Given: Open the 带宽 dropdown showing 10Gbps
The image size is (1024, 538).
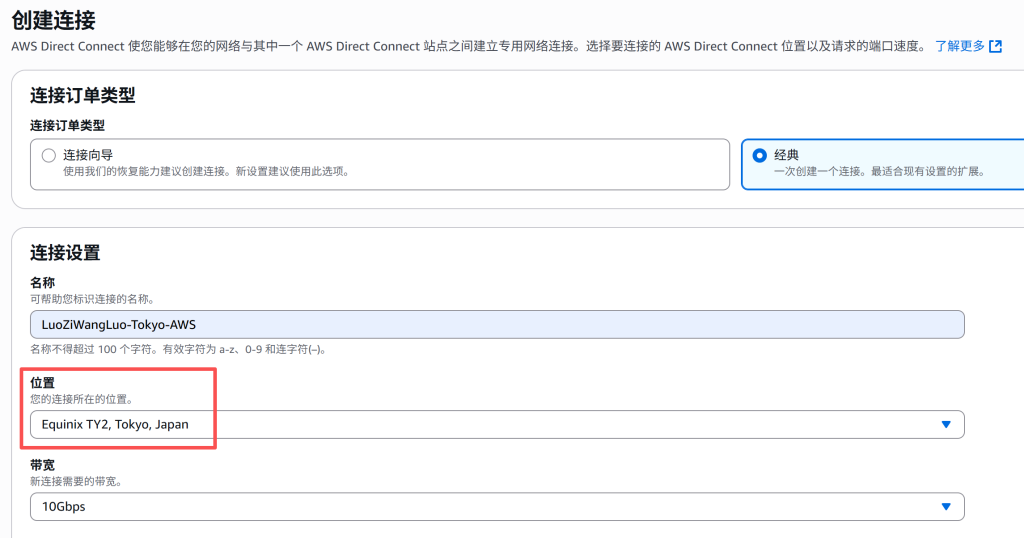Looking at the screenshot, I should coord(496,507).
